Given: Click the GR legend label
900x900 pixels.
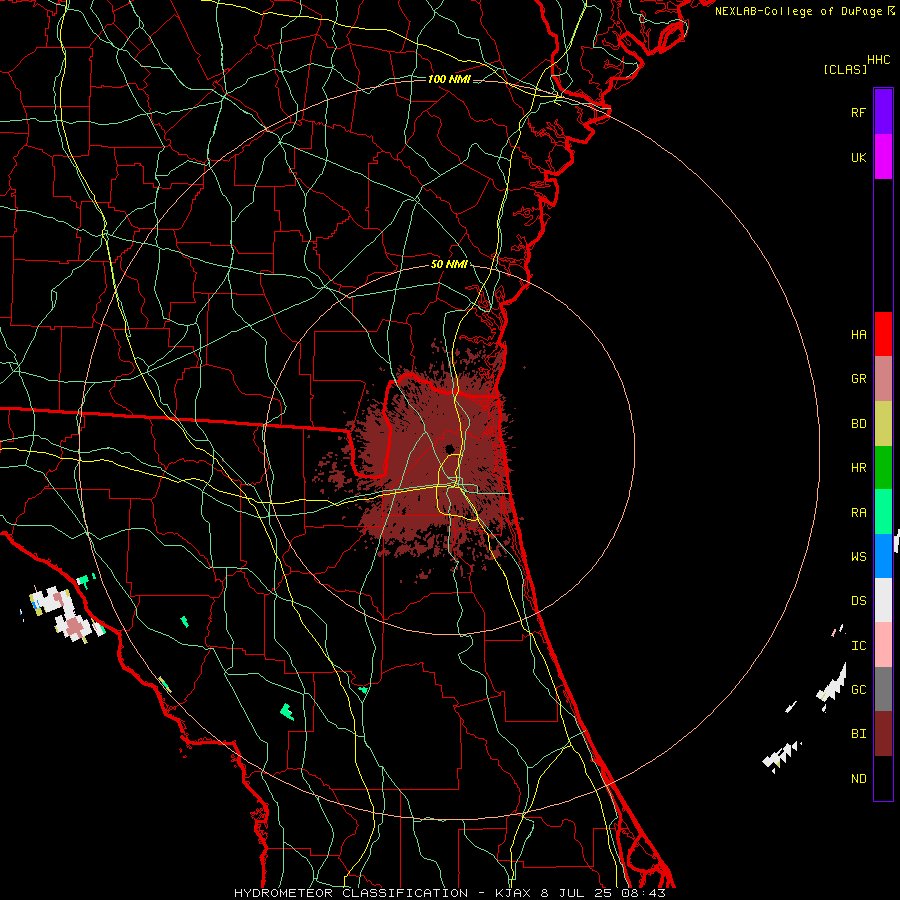Looking at the screenshot, I should tap(858, 379).
